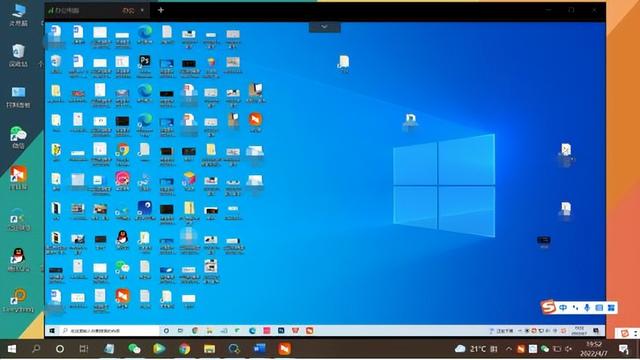640x360 pixels.
Task: Toggle Sogou Chinese/English mode via the 中 button
Action: pos(563,308)
